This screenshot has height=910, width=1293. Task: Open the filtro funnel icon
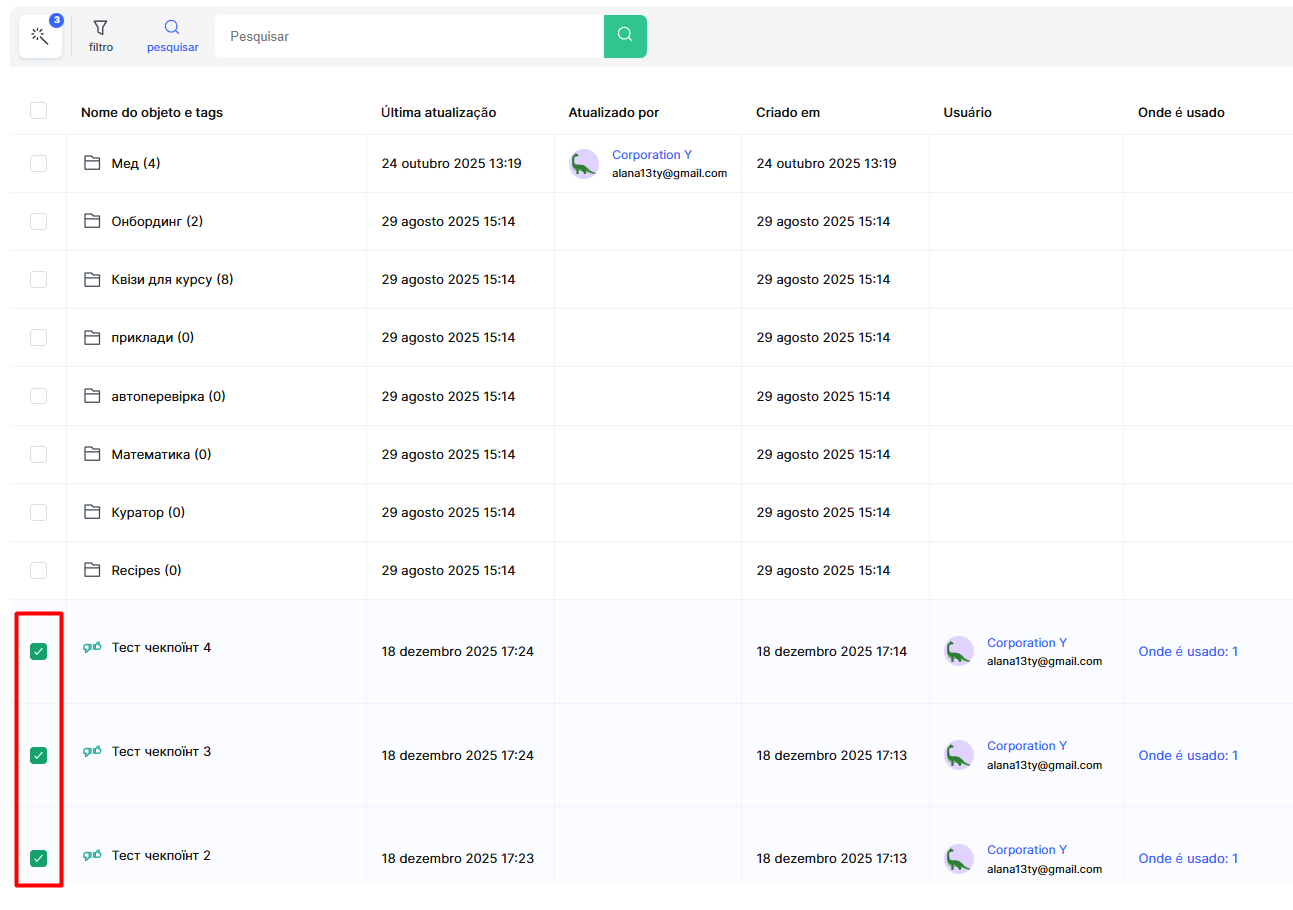click(100, 28)
